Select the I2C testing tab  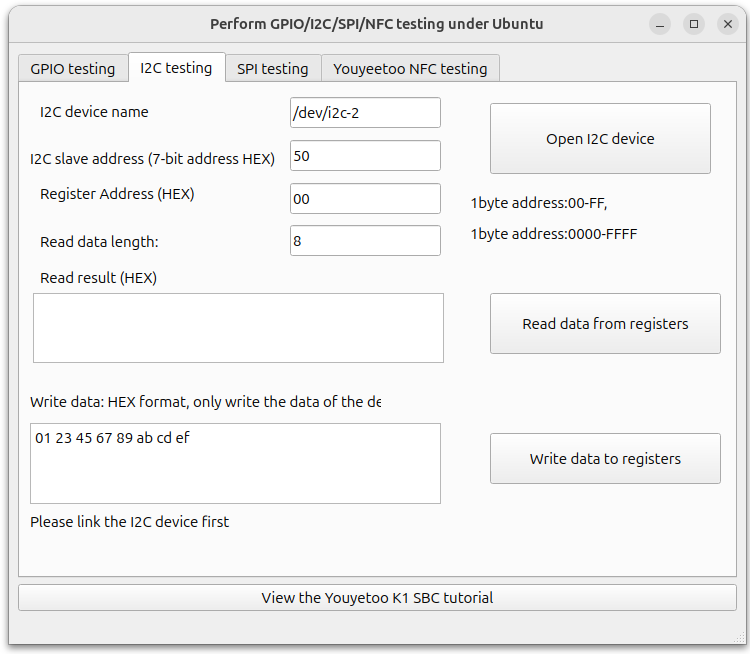pyautogui.click(x=176, y=68)
